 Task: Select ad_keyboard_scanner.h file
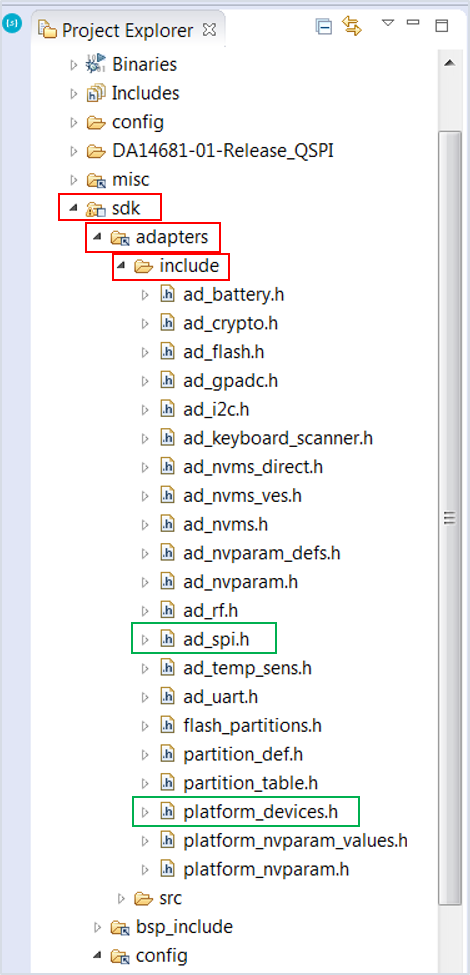[x=278, y=438]
